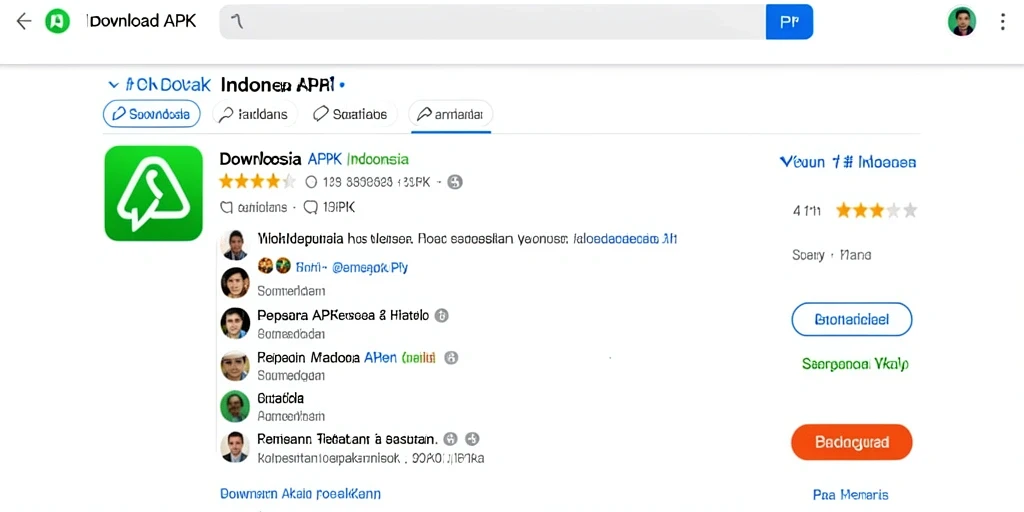
Task: Open the AHen link in Repeoin Madooa row
Action: [380, 357]
